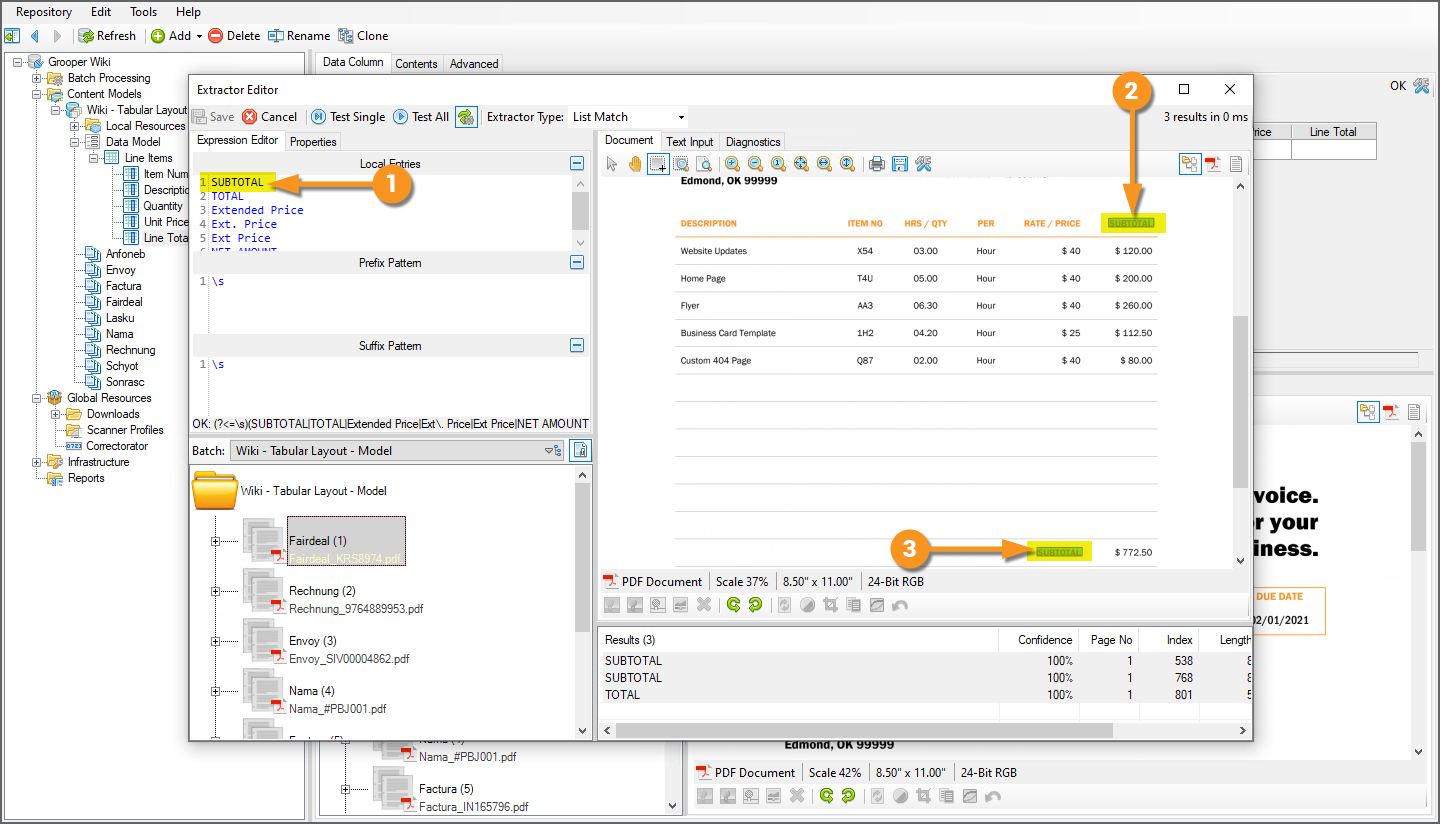Click the Cancel button in Extractor Editor

[x=270, y=117]
